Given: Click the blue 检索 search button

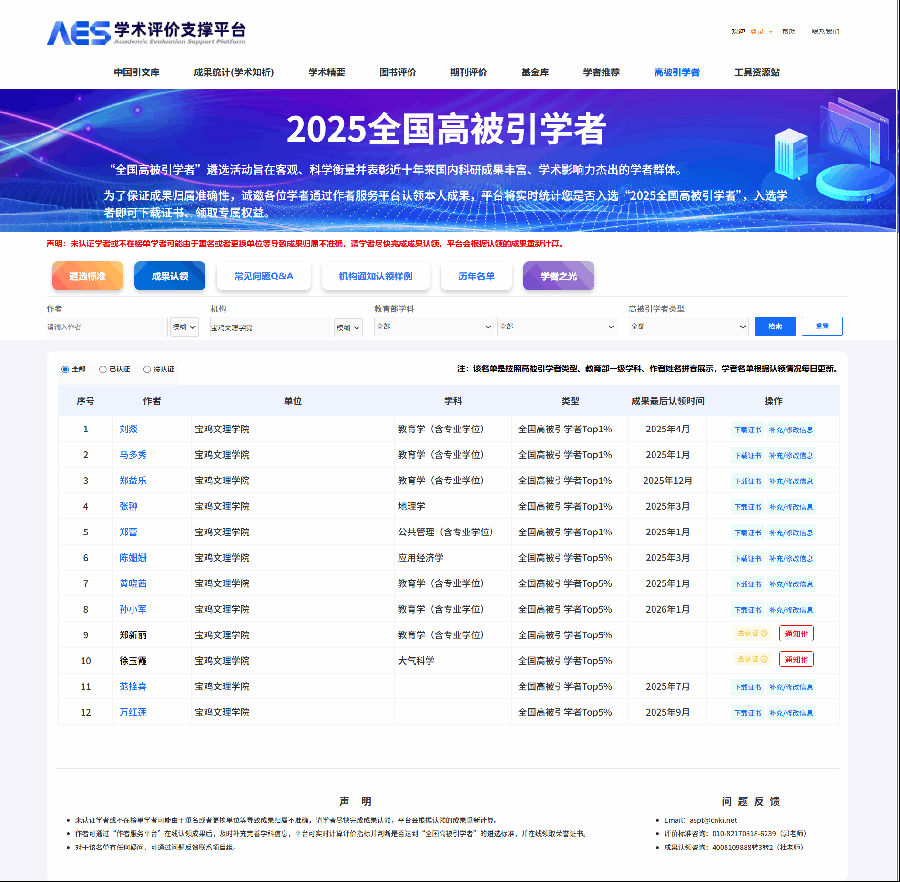Looking at the screenshot, I should click(776, 327).
